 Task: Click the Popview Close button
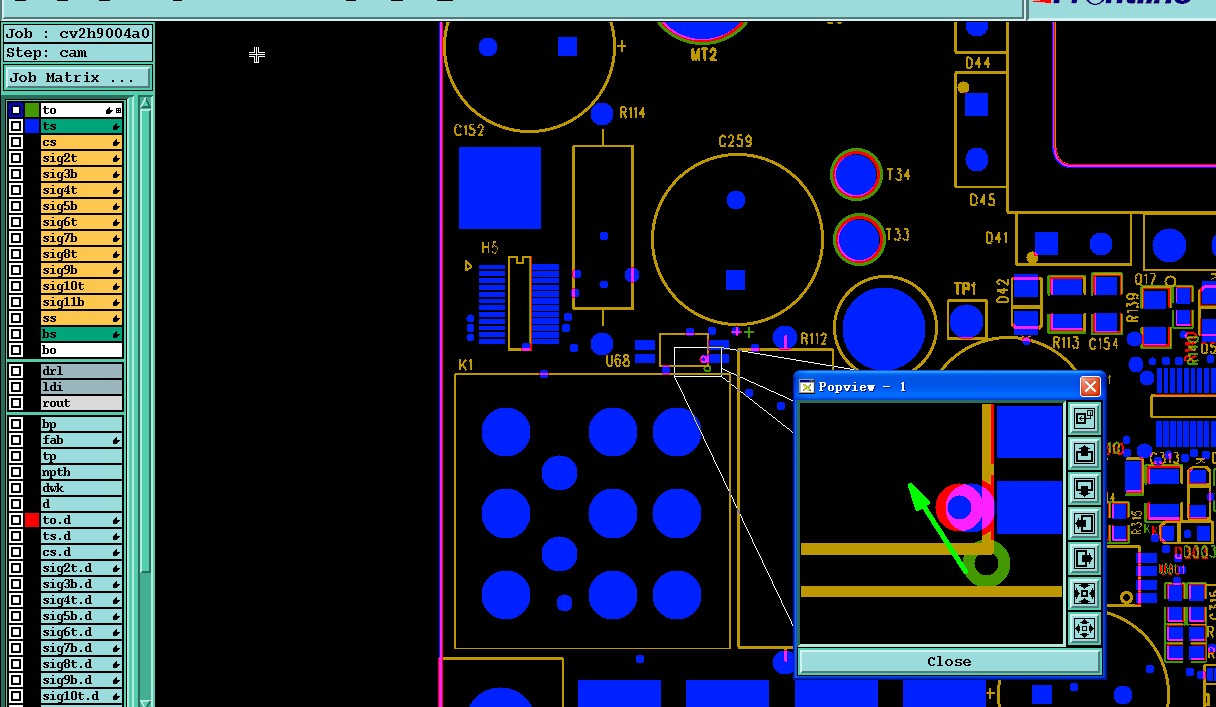[949, 661]
